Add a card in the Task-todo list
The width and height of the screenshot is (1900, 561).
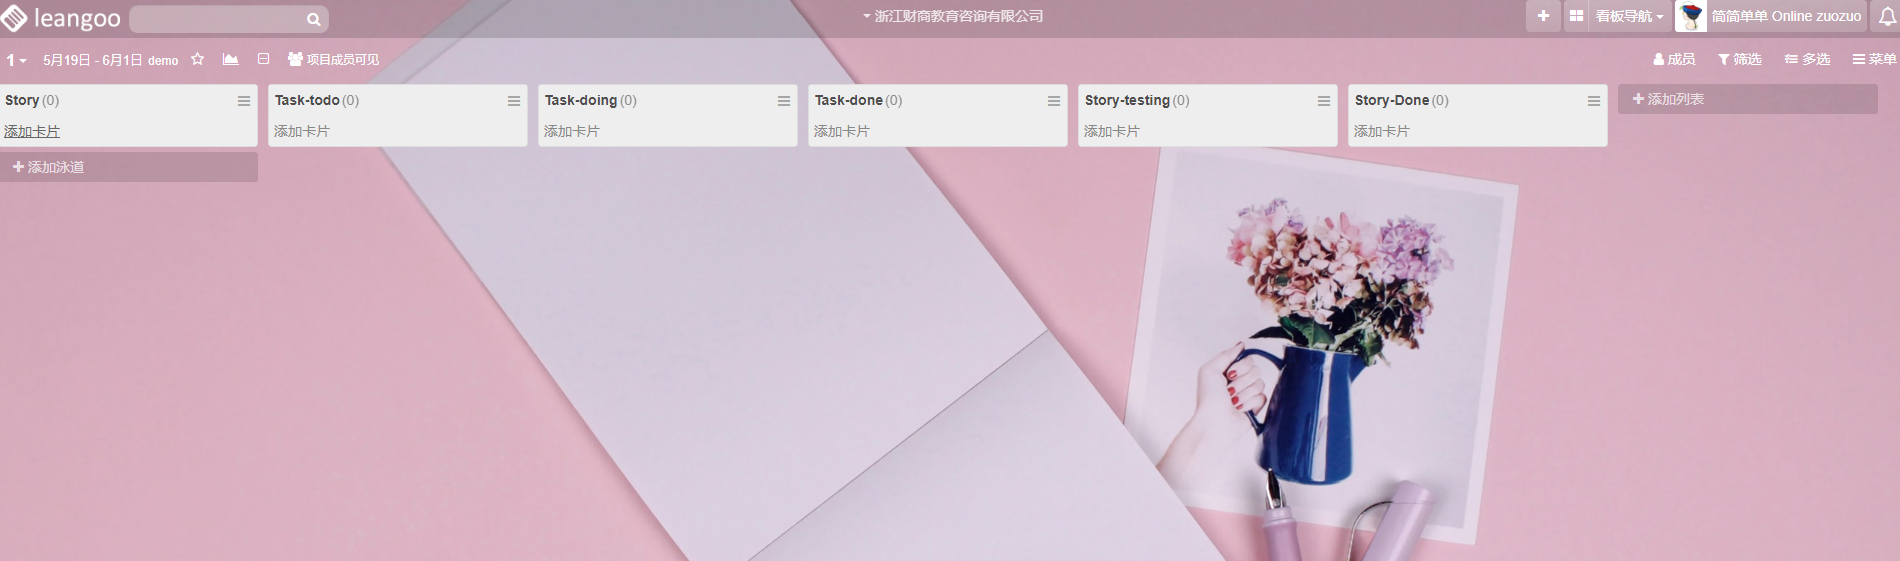coord(302,131)
